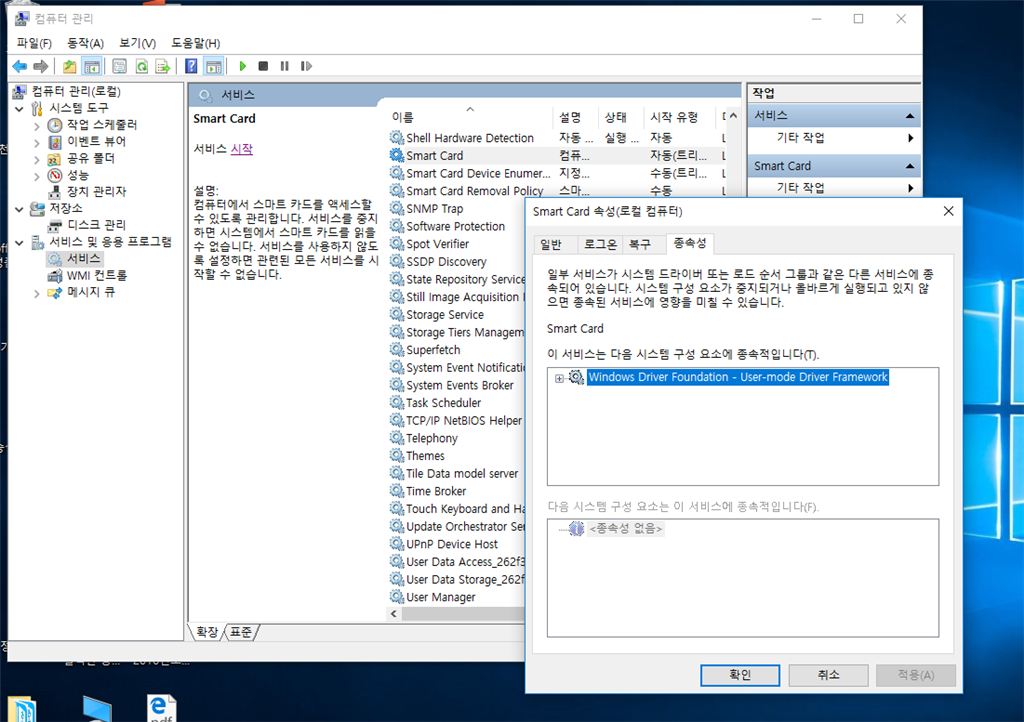This screenshot has height=722, width=1024.
Task: Click the Restart Service icon
Action: [x=306, y=66]
